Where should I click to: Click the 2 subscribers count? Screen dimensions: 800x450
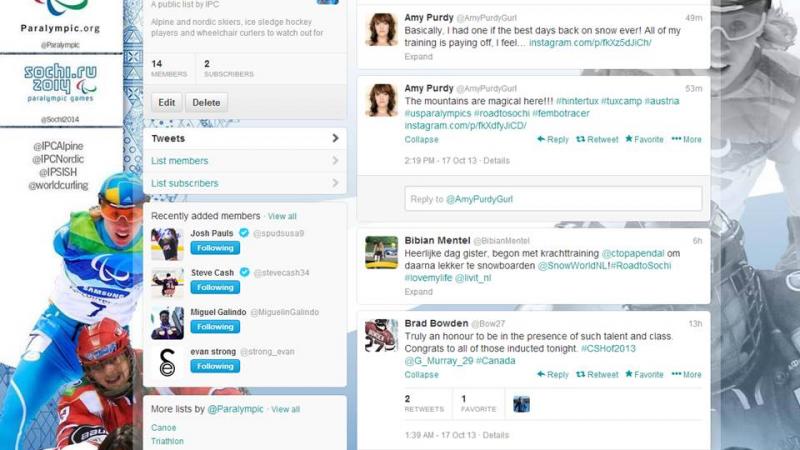point(229,68)
